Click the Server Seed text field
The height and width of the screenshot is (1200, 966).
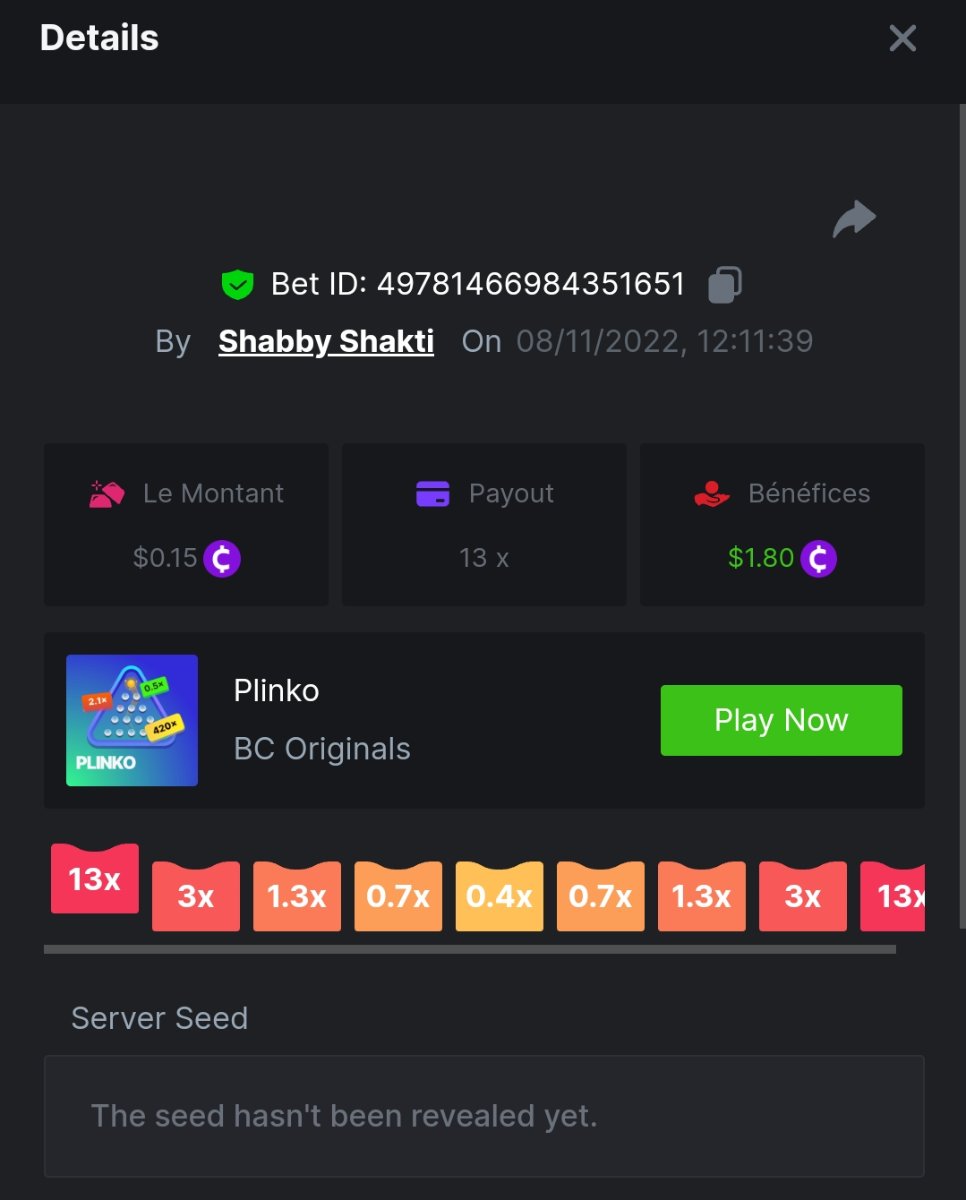(484, 1116)
